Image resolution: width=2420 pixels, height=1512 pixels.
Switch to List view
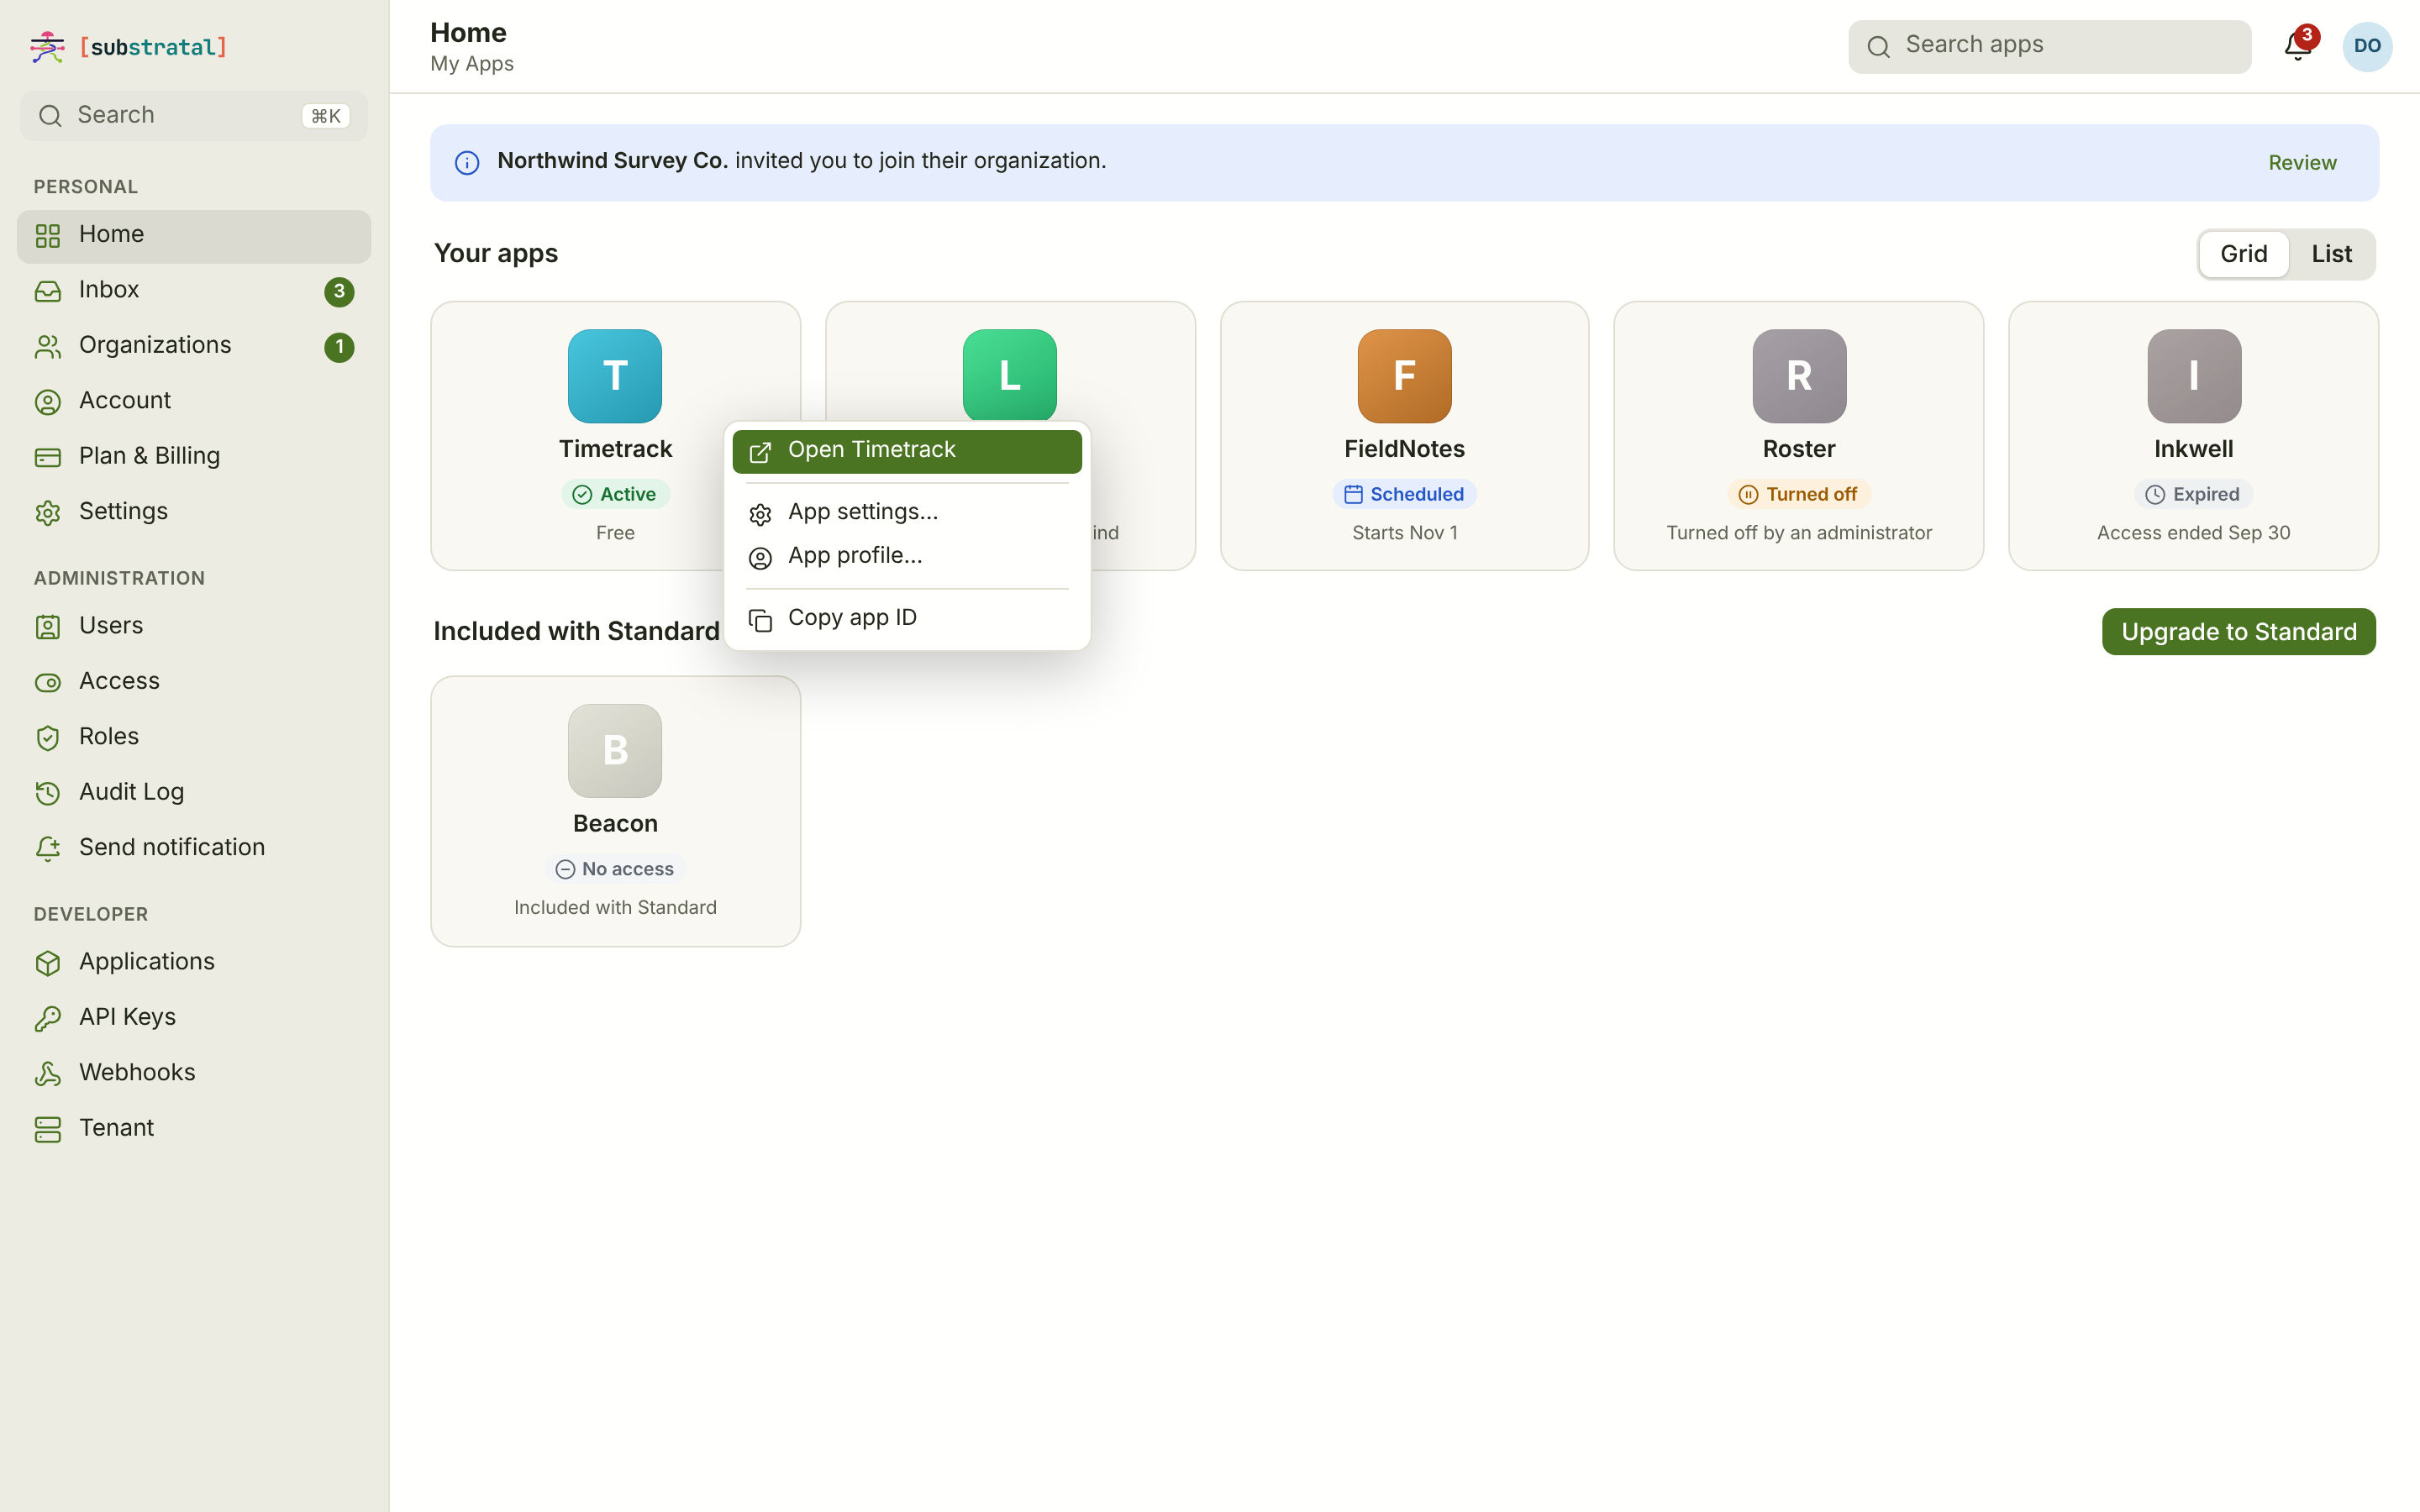tap(2331, 254)
